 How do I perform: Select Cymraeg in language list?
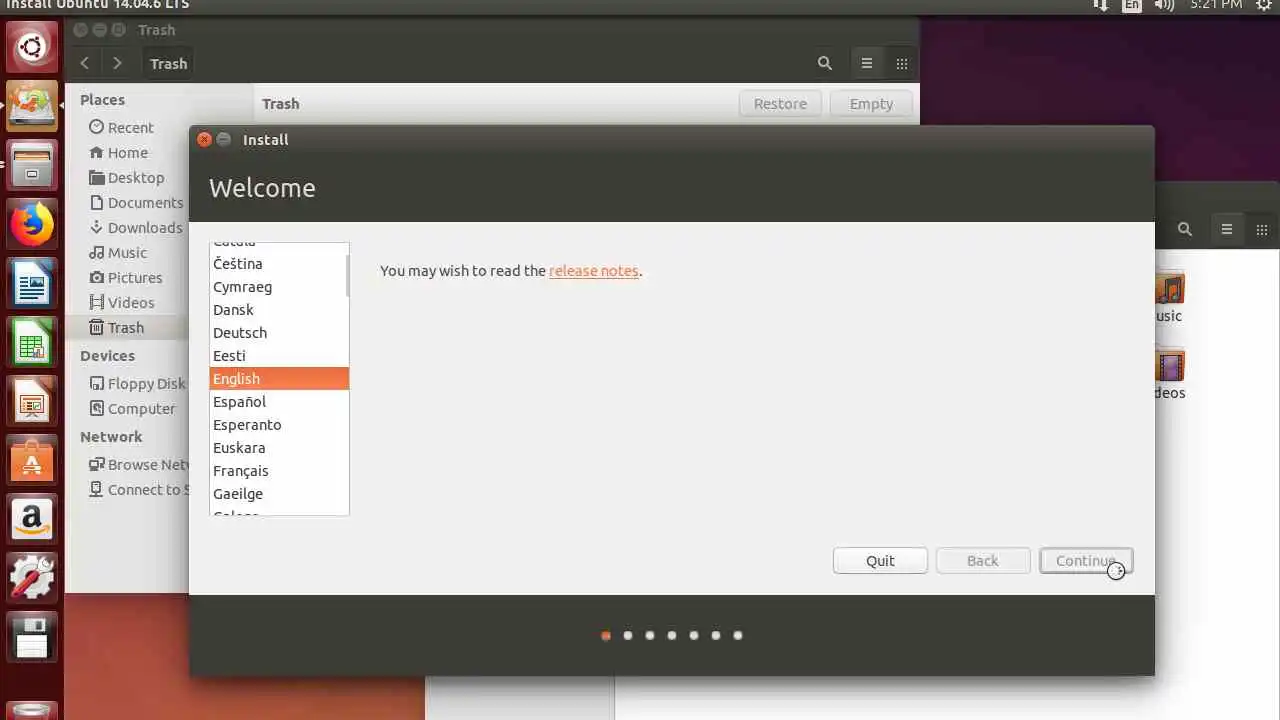point(278,287)
